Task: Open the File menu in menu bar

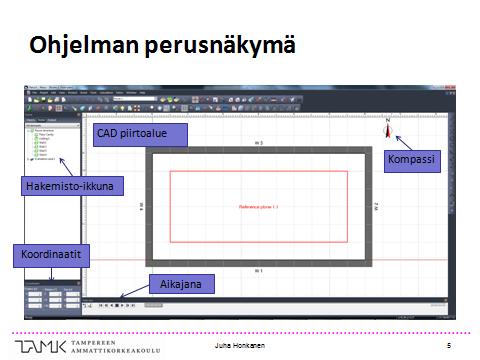Action: (34, 93)
